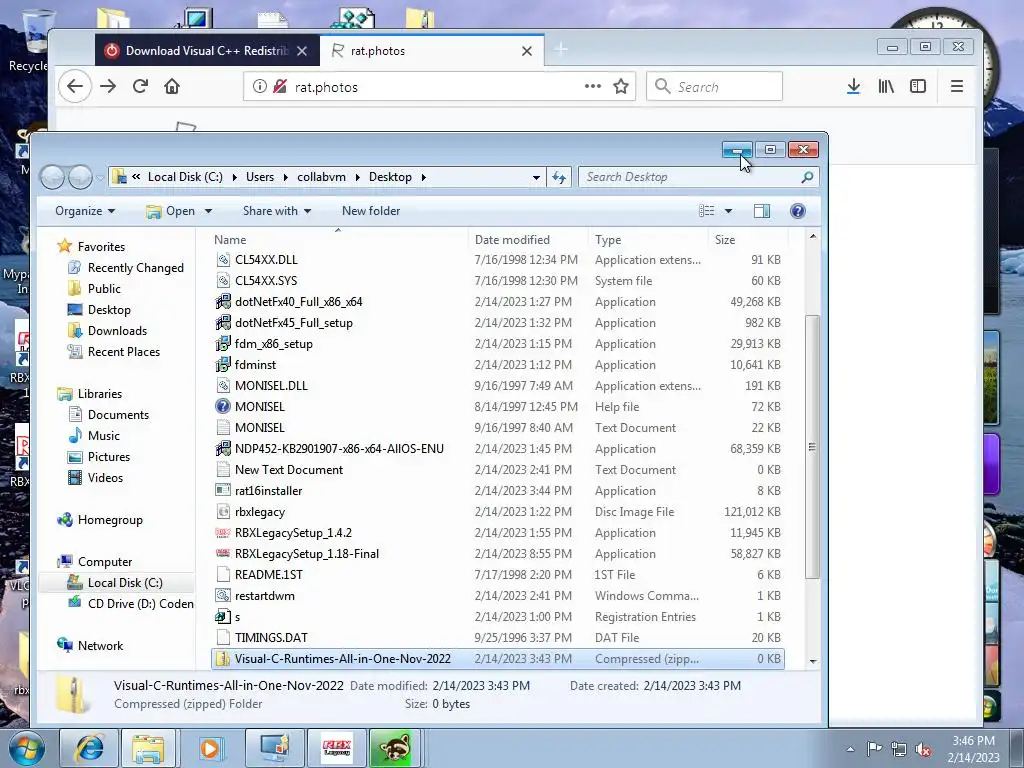Open Documents library
The height and width of the screenshot is (768, 1024).
[109, 415]
